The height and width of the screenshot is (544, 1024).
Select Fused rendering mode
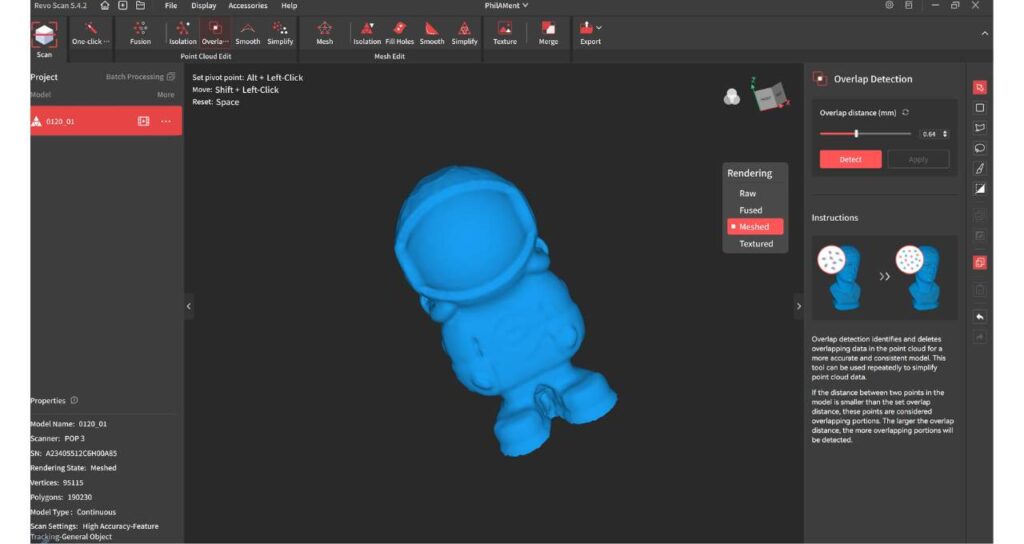pos(750,210)
